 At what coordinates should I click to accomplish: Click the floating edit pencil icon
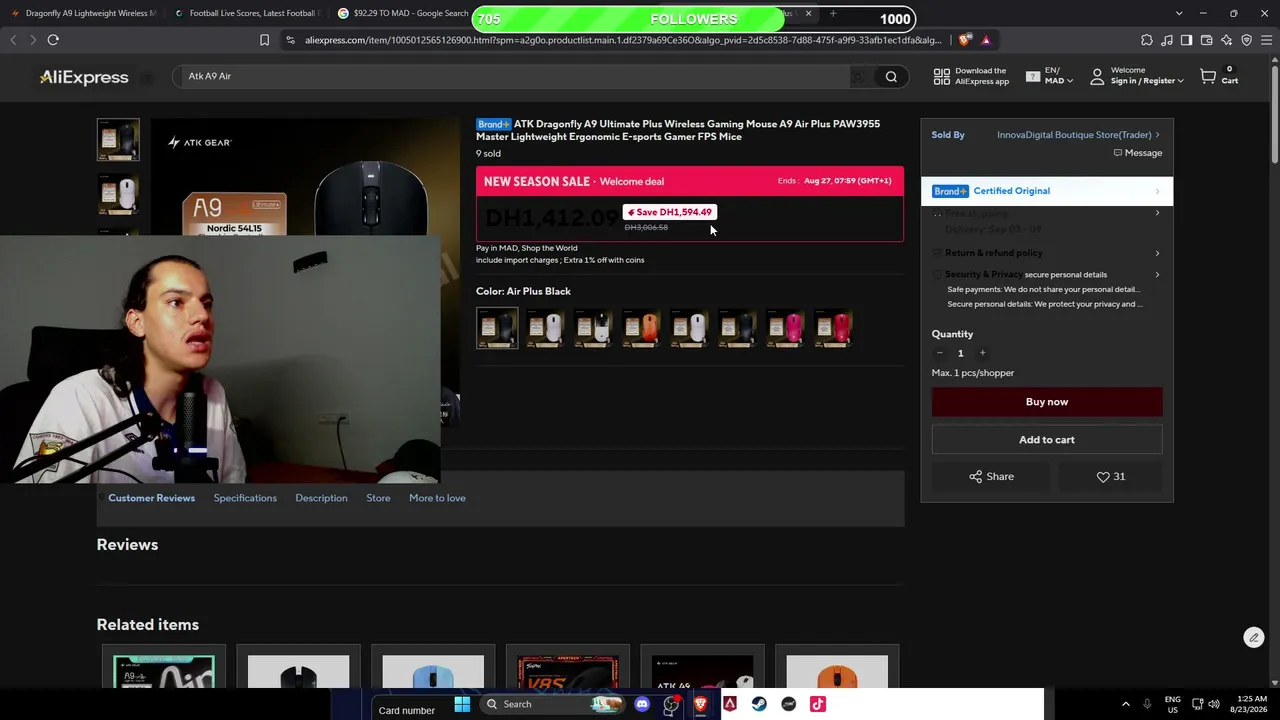(1253, 638)
